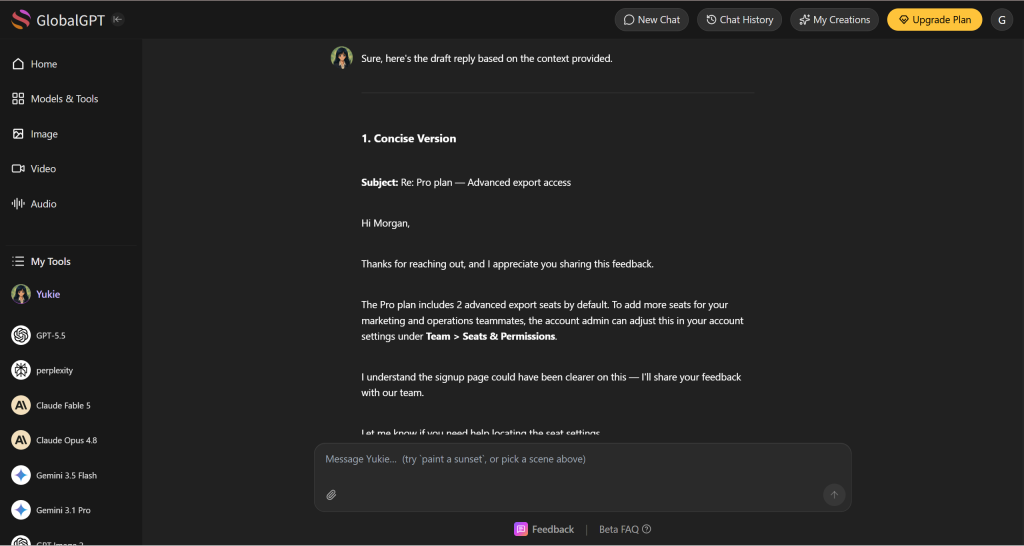Go to the Audio section
This screenshot has width=1024, height=546.
point(35,204)
